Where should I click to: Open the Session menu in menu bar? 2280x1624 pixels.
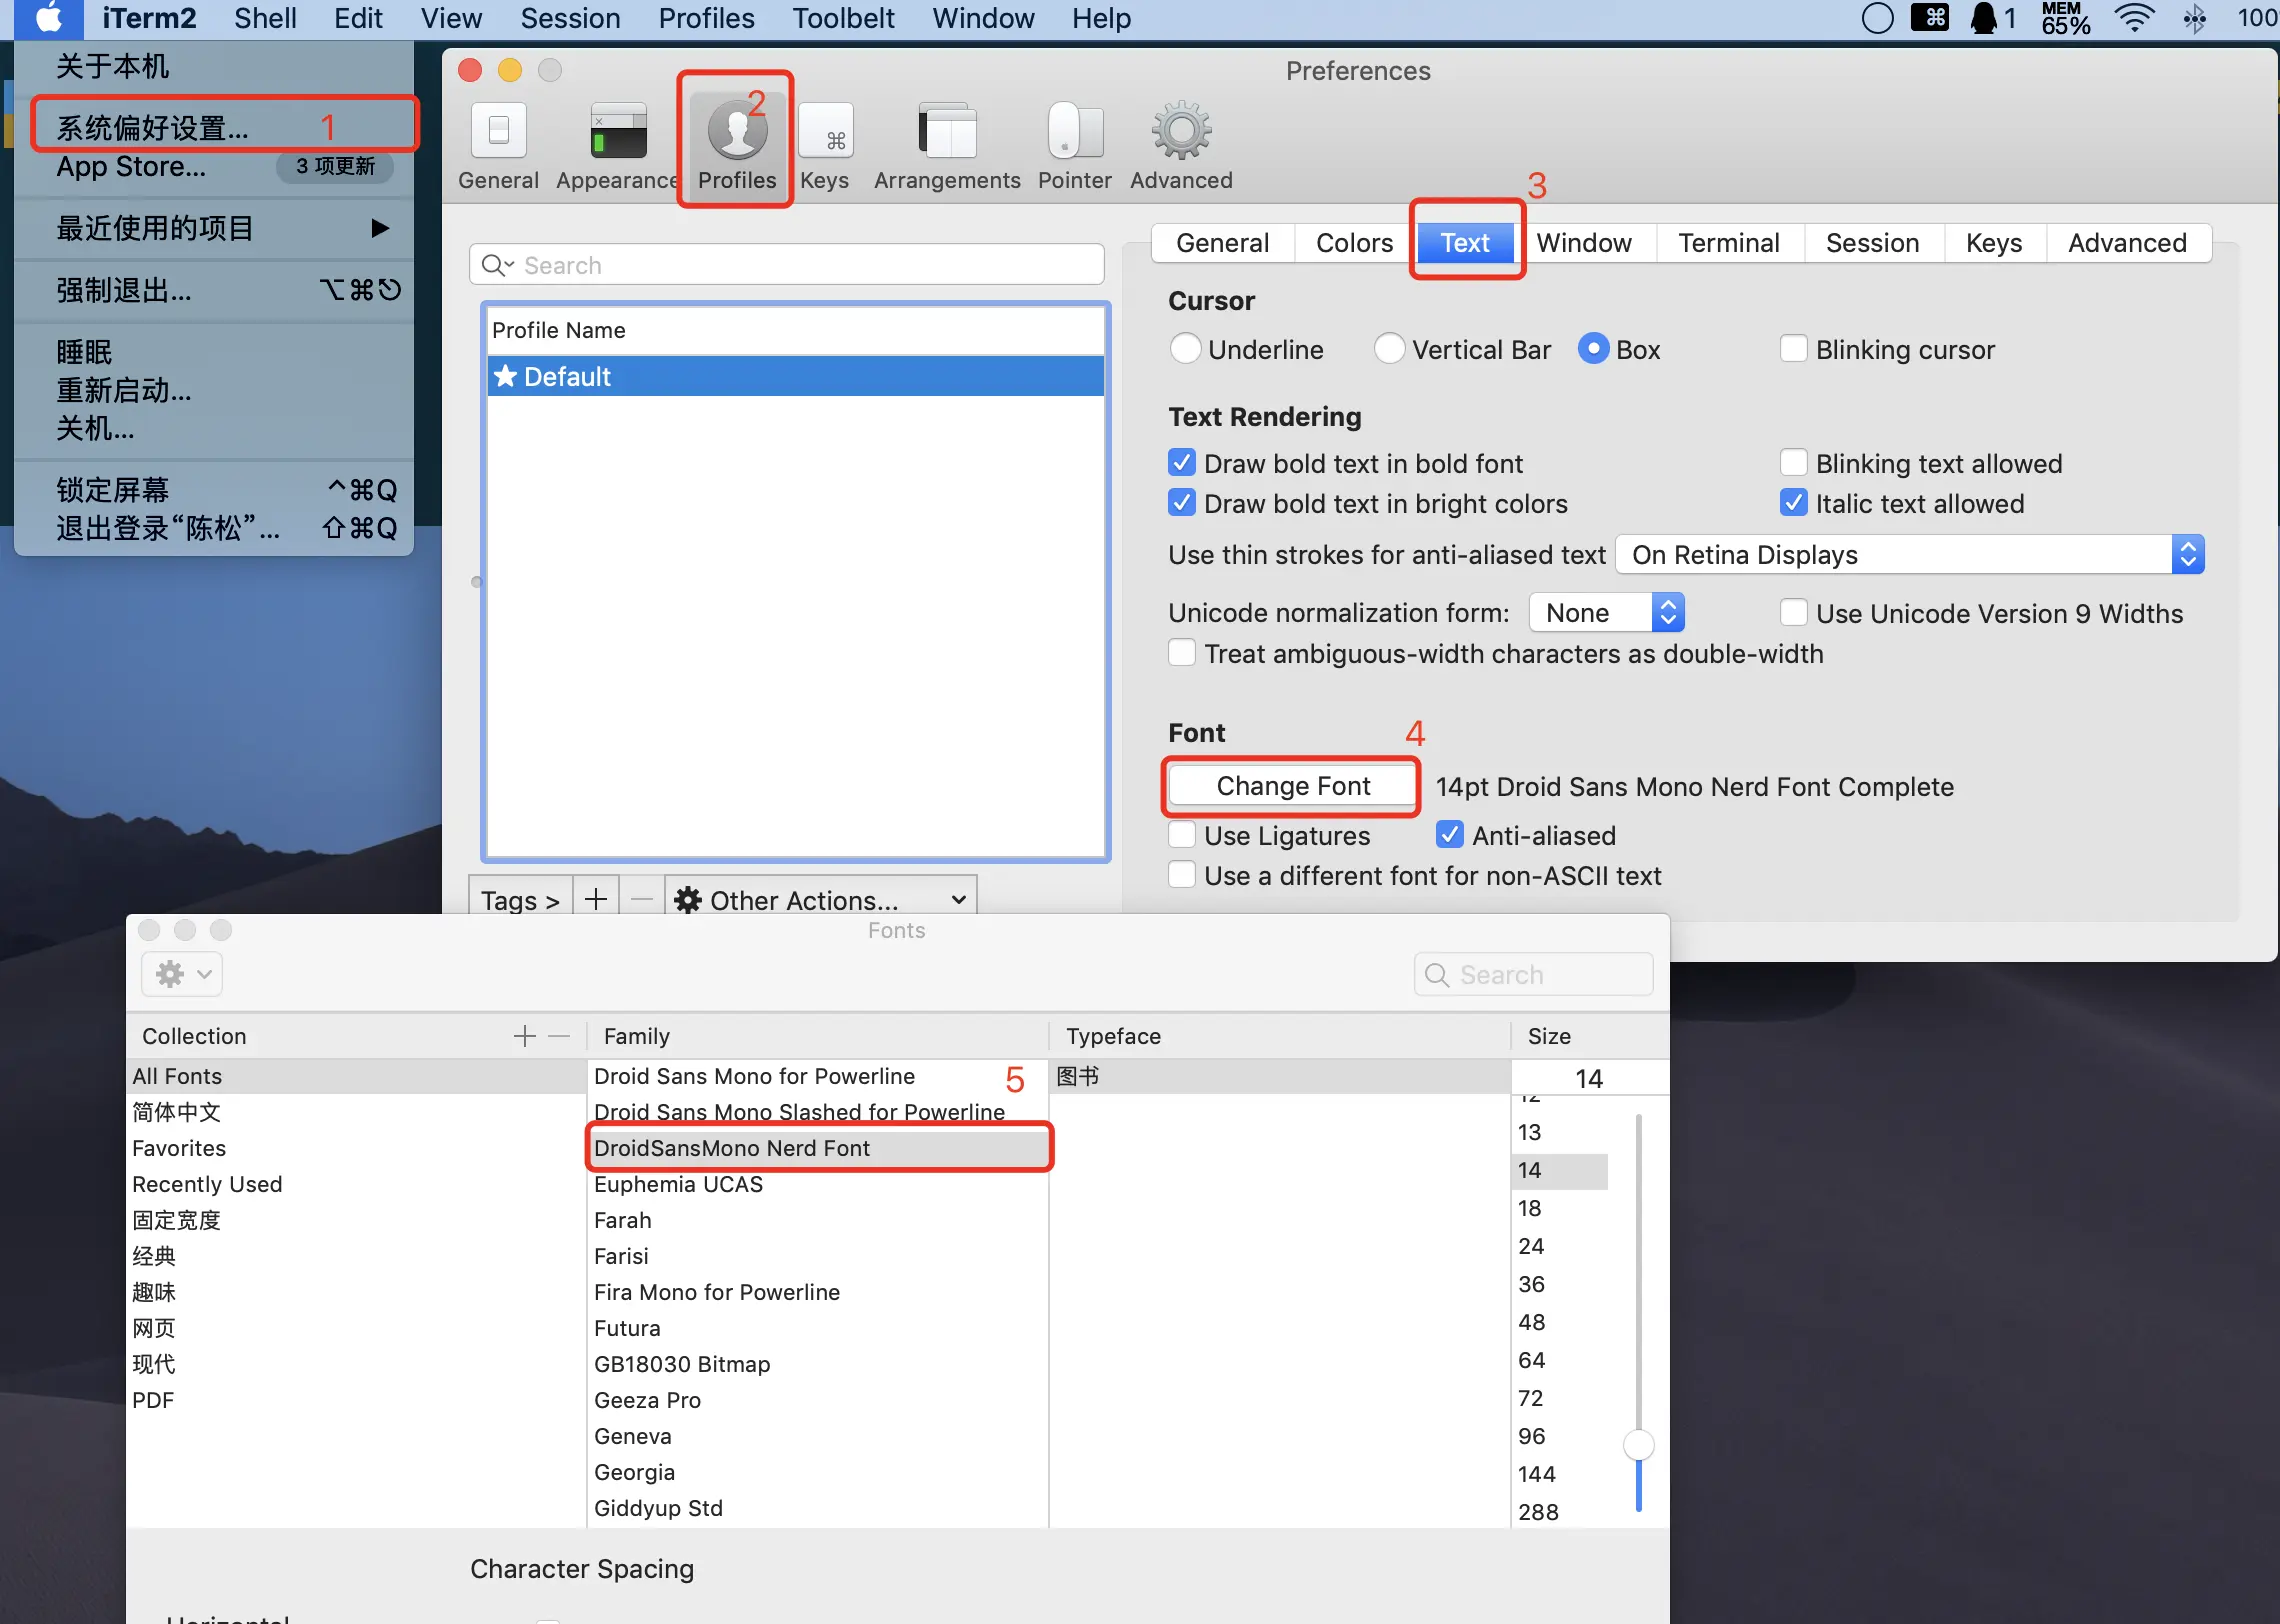pos(570,18)
